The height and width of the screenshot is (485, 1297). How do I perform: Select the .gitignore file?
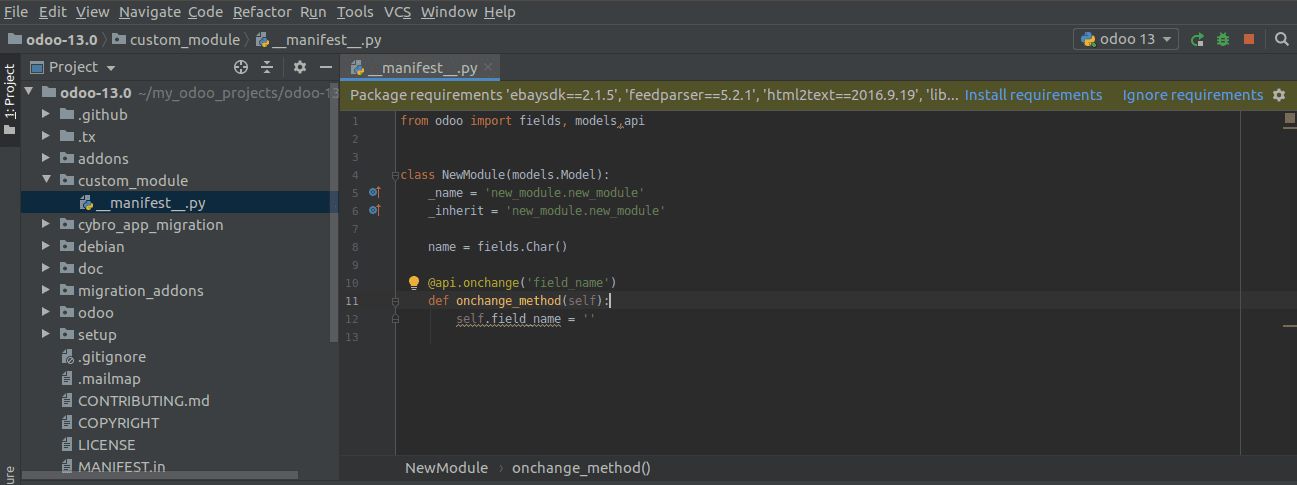(x=103, y=357)
